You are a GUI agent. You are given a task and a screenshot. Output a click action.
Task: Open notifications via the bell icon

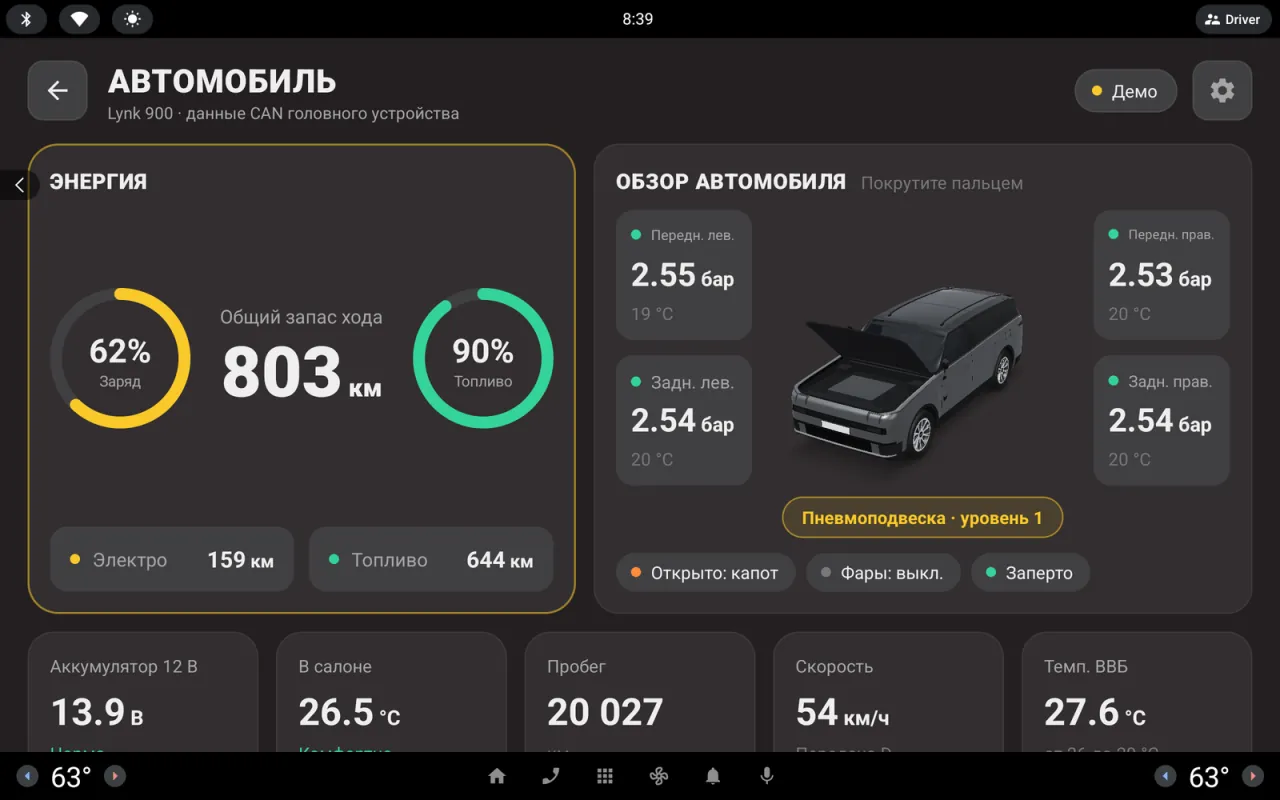[713, 776]
